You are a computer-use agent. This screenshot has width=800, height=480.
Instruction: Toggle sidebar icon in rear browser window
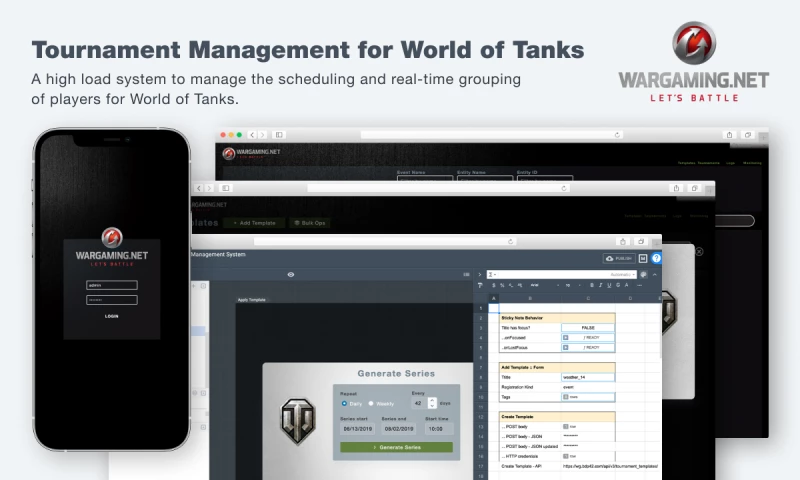(x=279, y=135)
